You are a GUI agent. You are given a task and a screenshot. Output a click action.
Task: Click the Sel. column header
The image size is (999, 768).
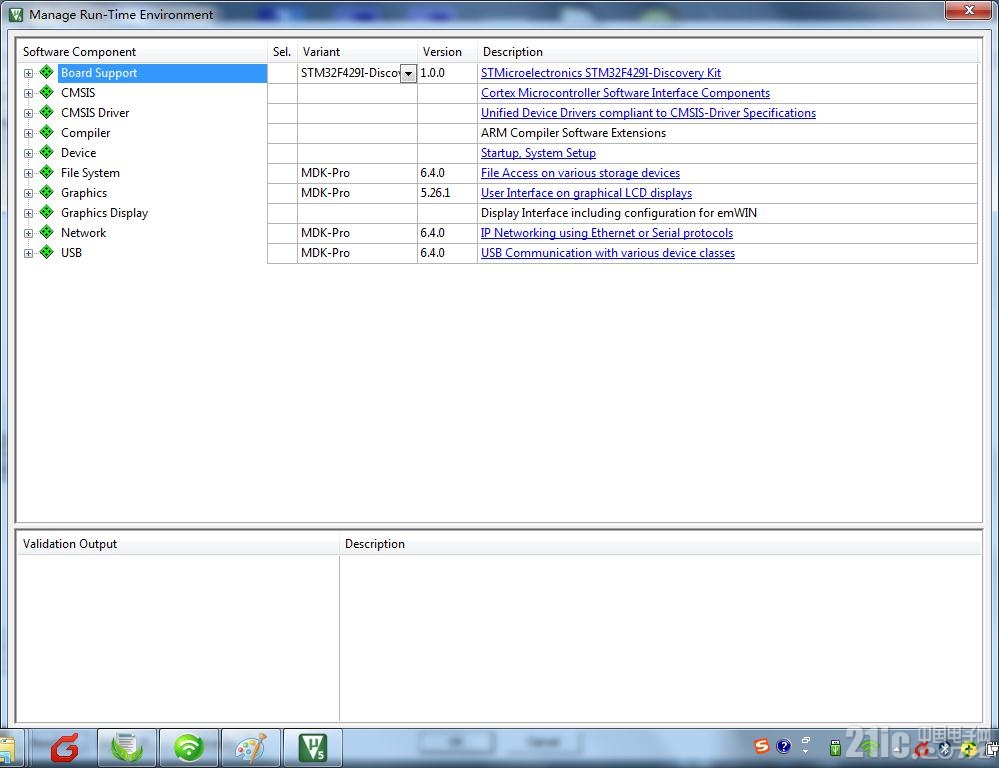click(x=282, y=52)
